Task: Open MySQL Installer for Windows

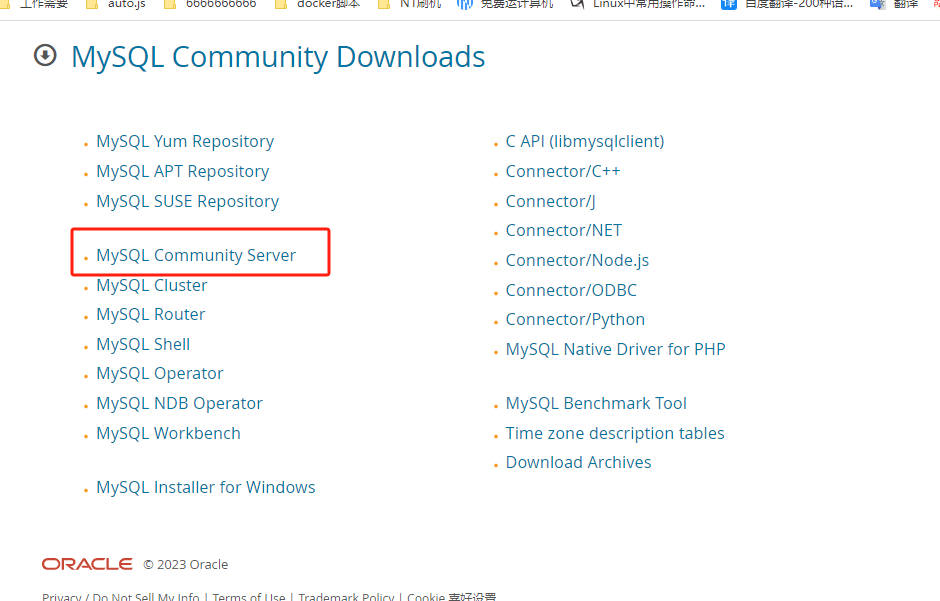Action: point(206,487)
